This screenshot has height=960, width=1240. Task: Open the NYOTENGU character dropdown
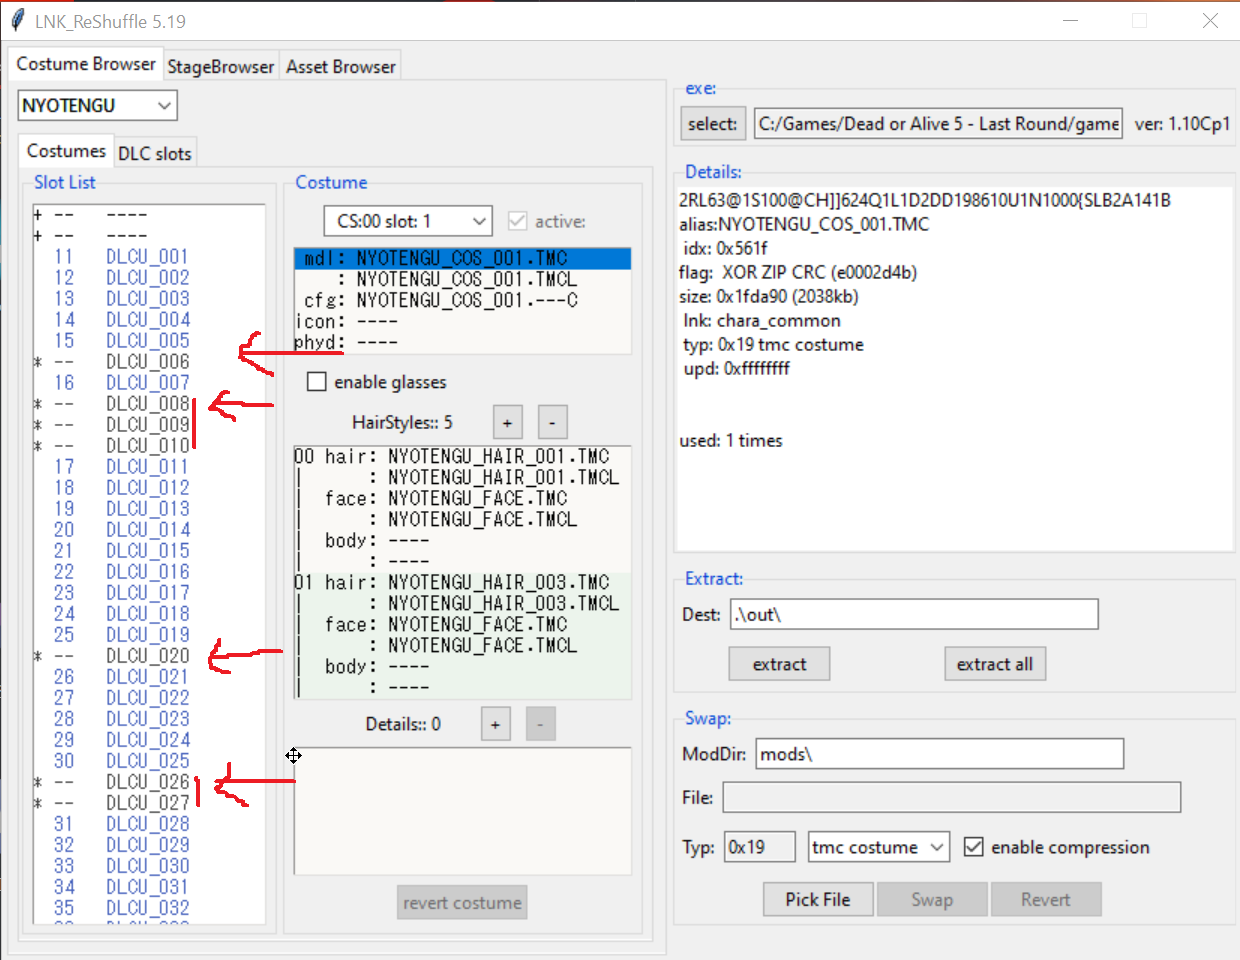point(98,105)
